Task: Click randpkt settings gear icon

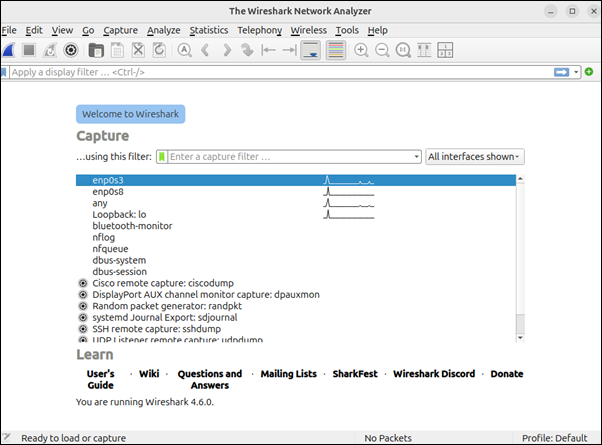Action: (83, 306)
